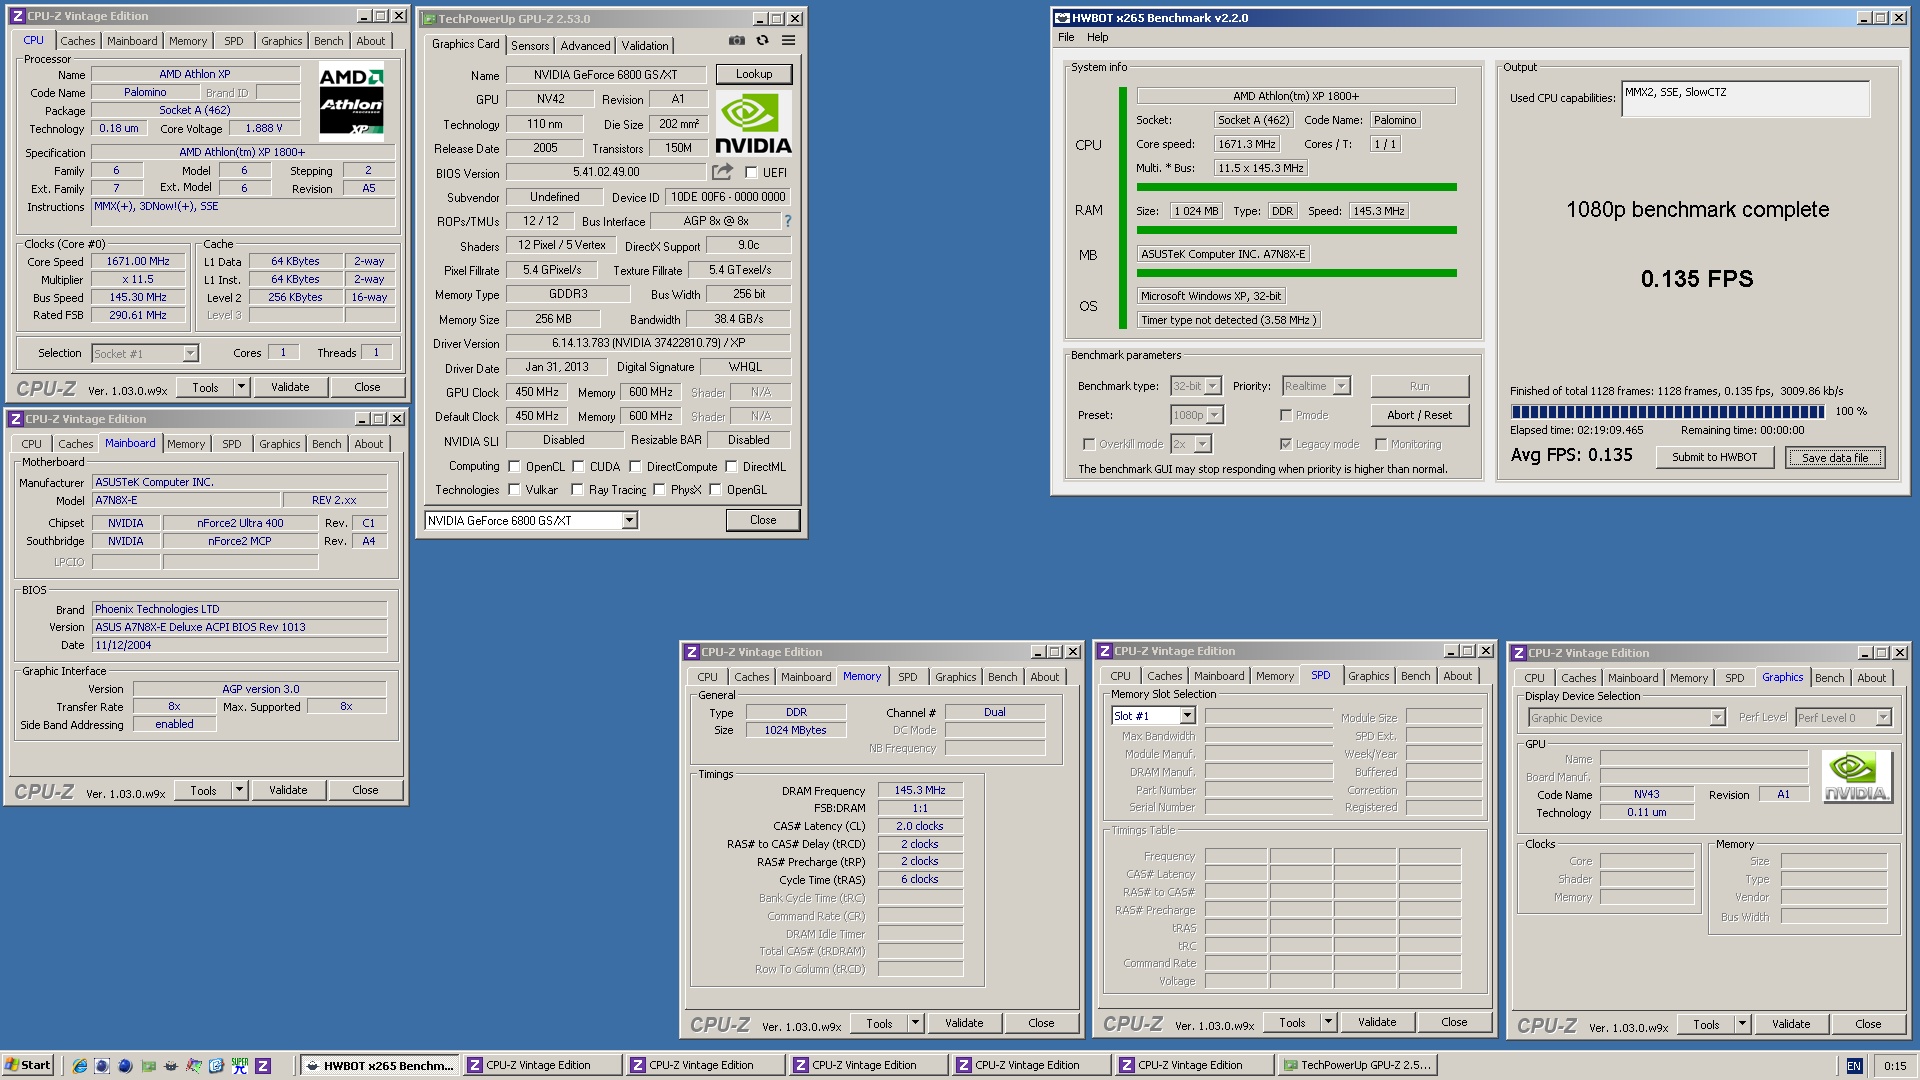Switch to HWBOT x265 Benchmark taskbar button

[380, 1066]
